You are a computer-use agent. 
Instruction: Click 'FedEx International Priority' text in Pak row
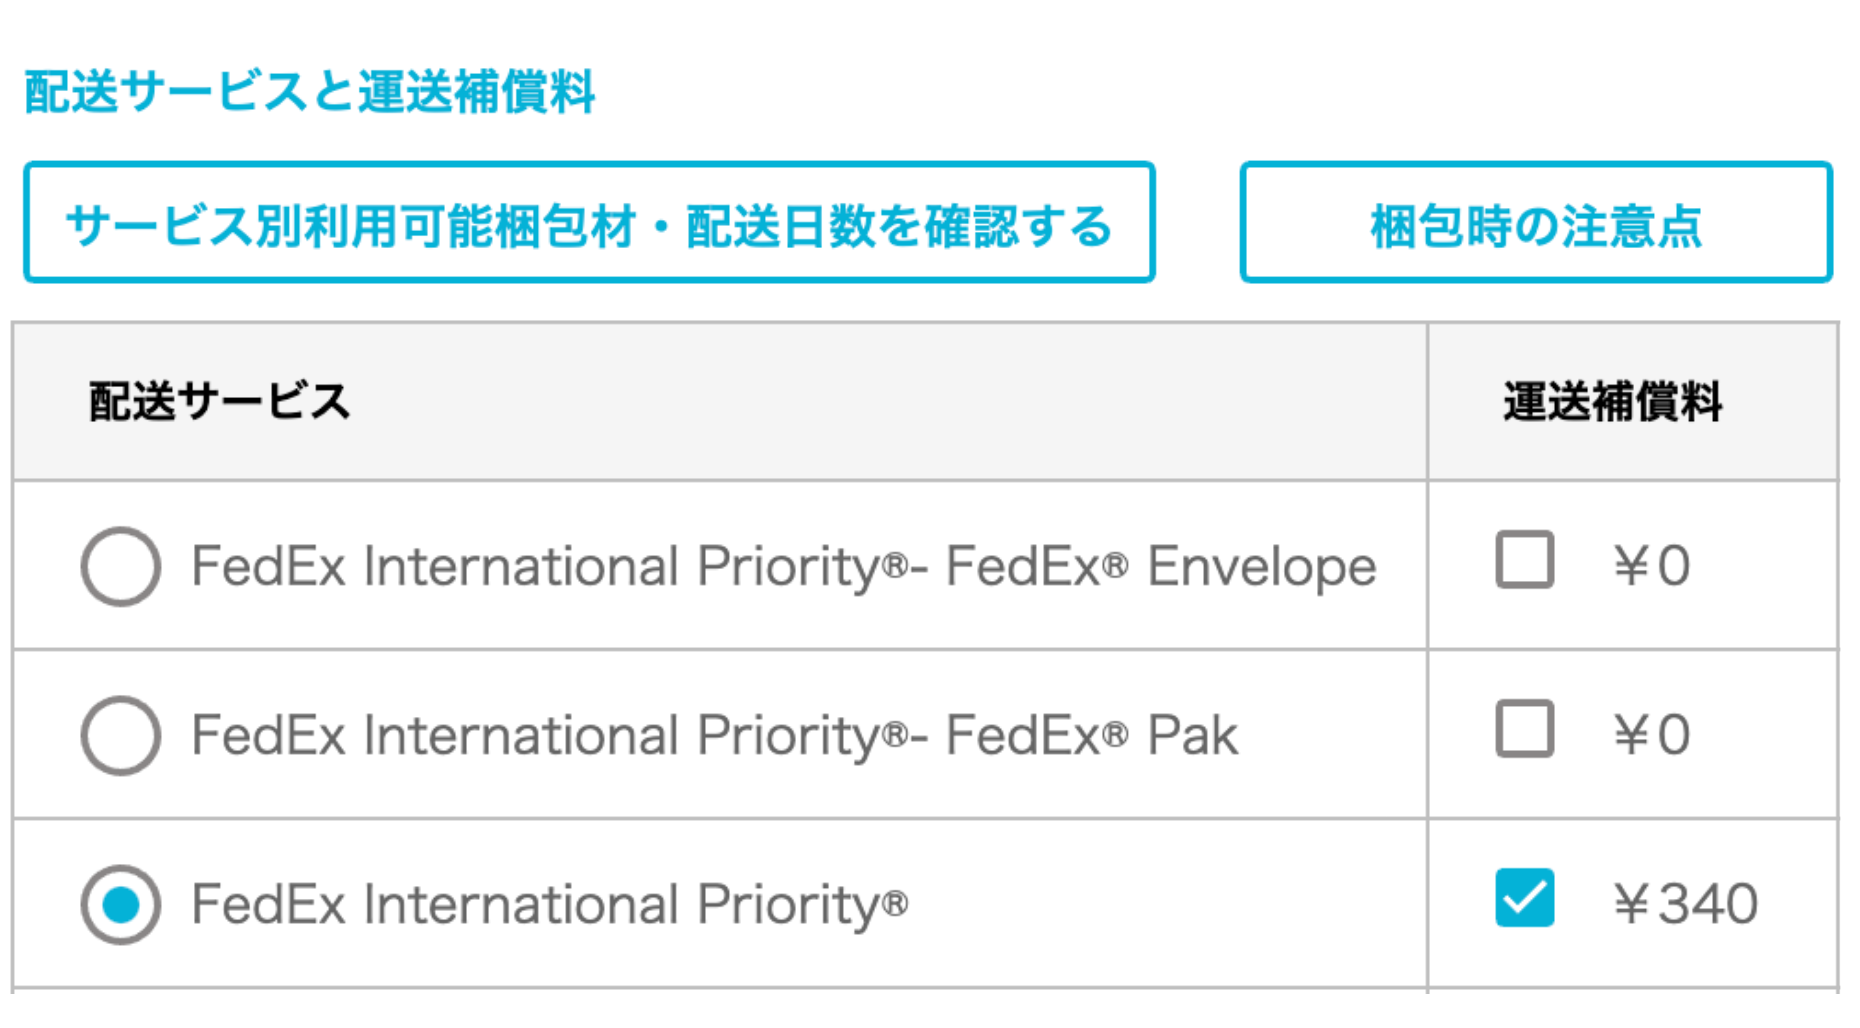(540, 736)
